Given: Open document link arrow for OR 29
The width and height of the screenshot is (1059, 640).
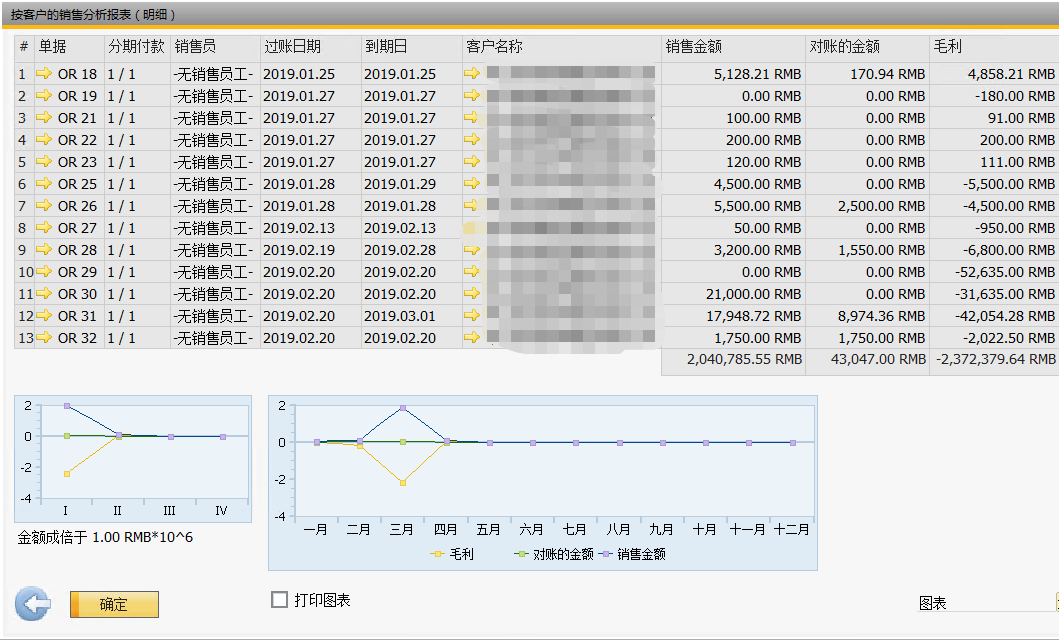Looking at the screenshot, I should pos(44,271).
